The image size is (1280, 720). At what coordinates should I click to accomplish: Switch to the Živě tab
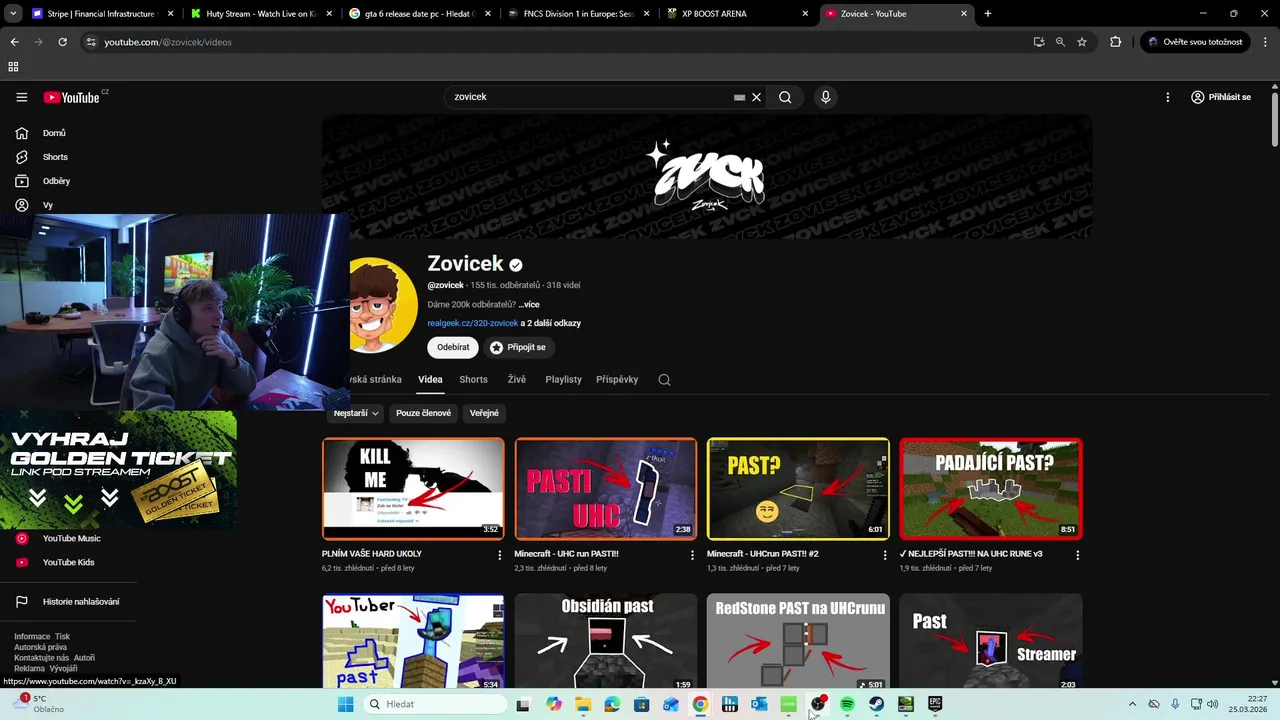click(x=516, y=379)
